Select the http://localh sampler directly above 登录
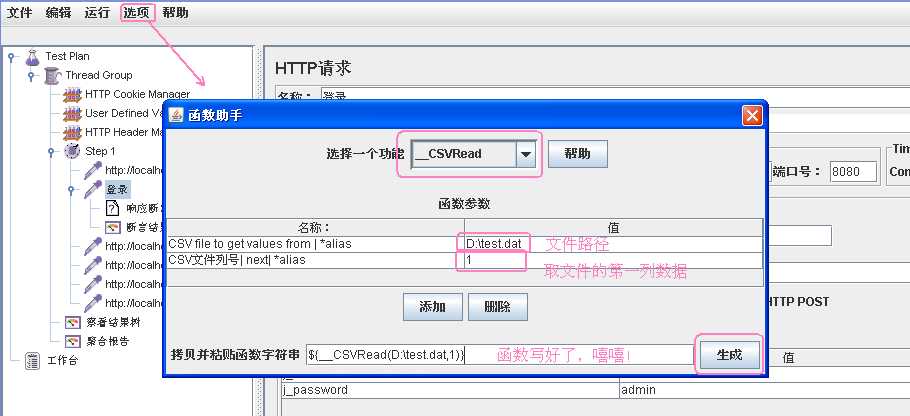Screen dimensions: 910x416 coord(133,171)
